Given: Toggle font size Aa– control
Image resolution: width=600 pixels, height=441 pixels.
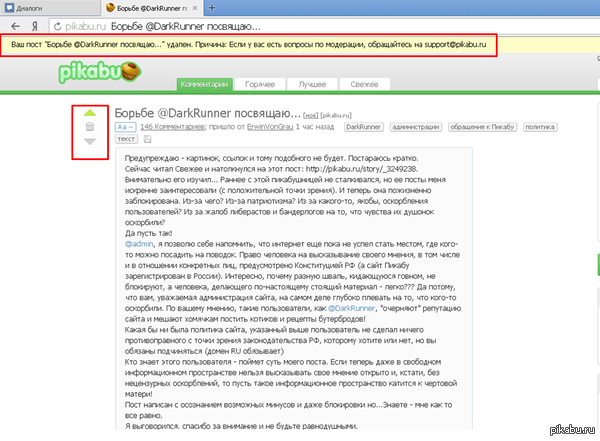Looking at the screenshot, I should 125,127.
